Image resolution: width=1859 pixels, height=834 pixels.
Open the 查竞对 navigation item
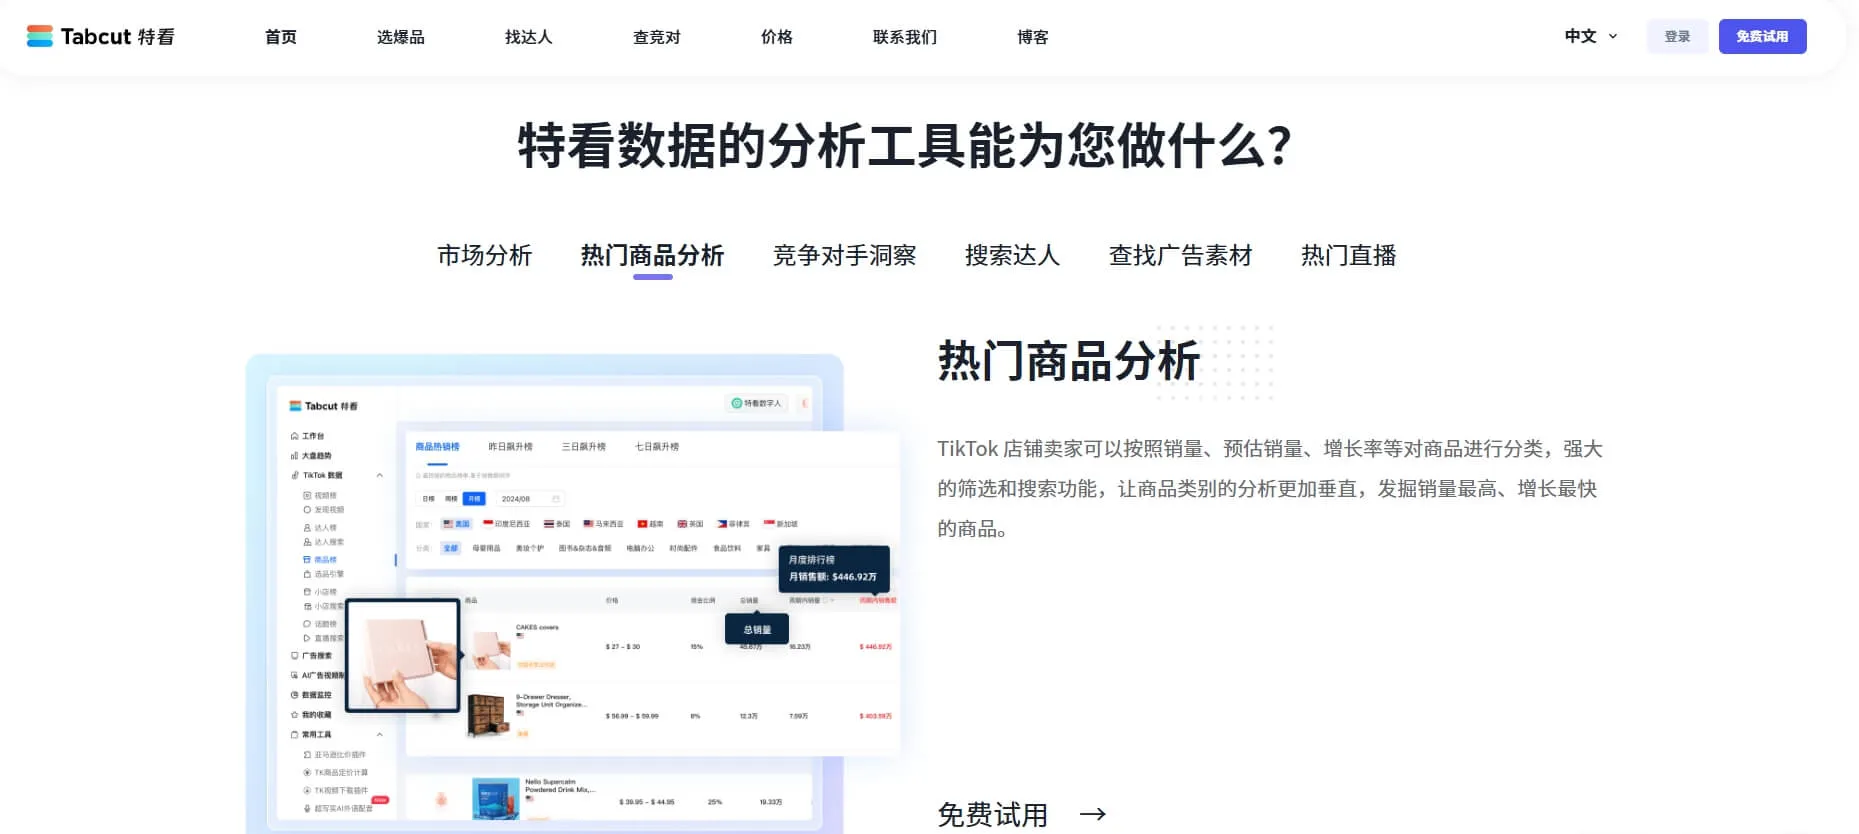tap(657, 37)
